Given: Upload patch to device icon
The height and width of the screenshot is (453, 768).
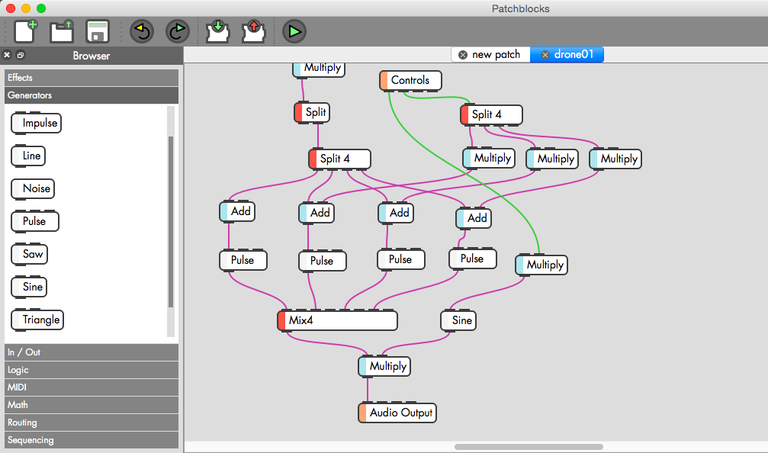Looking at the screenshot, I should pyautogui.click(x=254, y=31).
